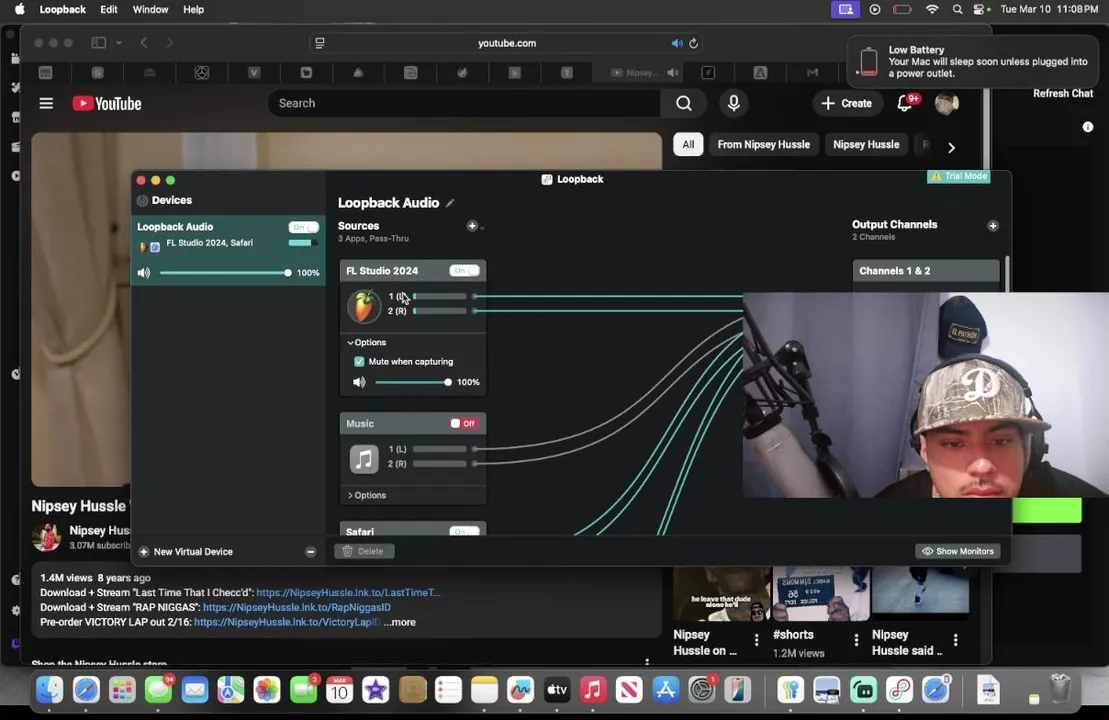The image size is (1109, 720).
Task: Open the RapNiggasID download link
Action: tap(296, 608)
